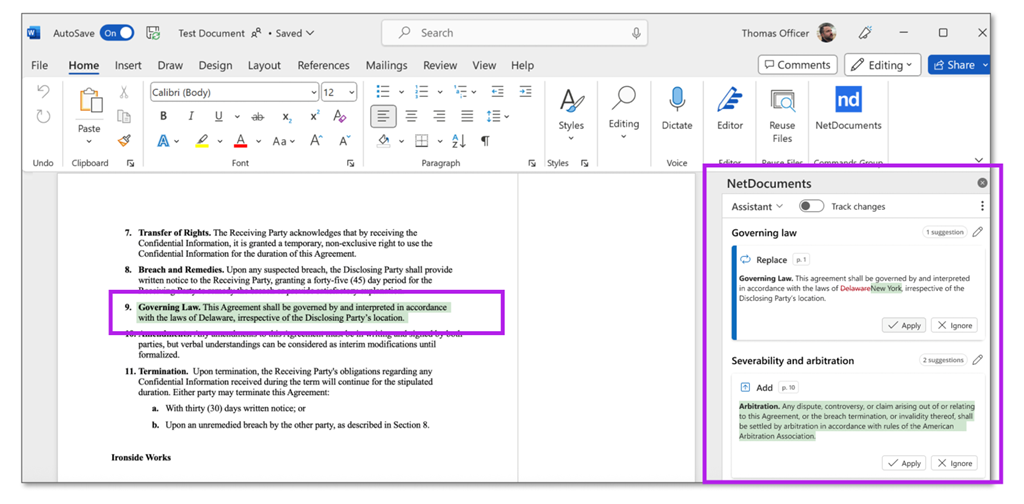Ignore the Governing Law replace suggestion
The width and height of the screenshot is (1024, 504).
tap(954, 325)
